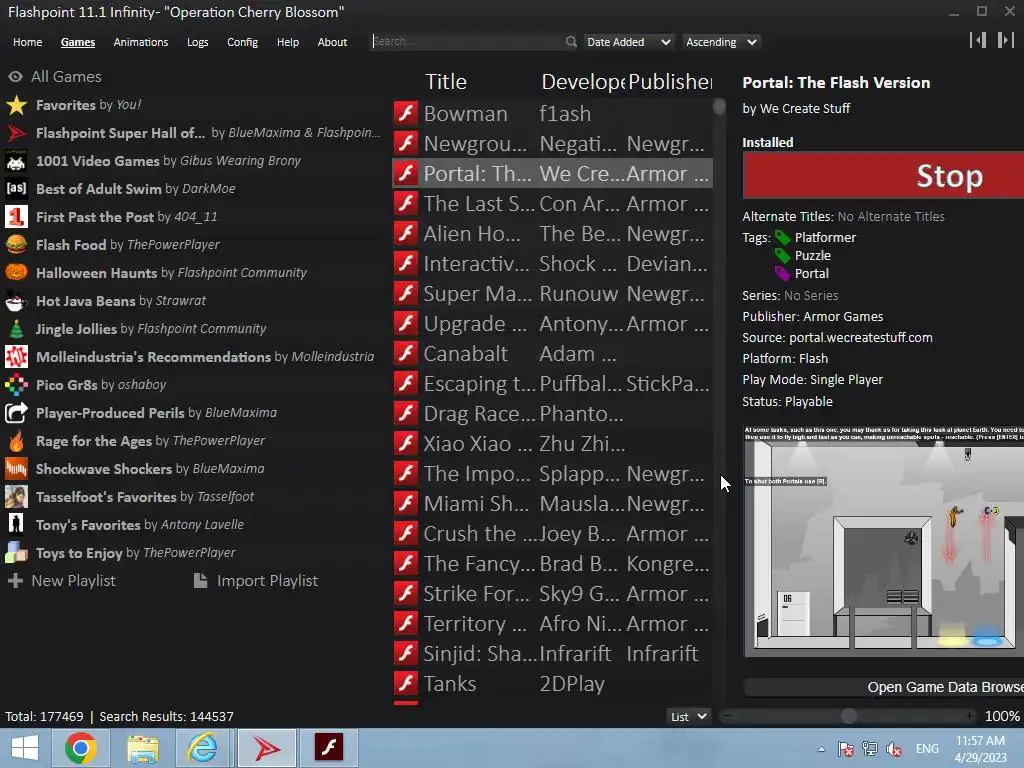The width and height of the screenshot is (1024, 768).
Task: Click the purple Portal tag icon
Action: coord(782,274)
